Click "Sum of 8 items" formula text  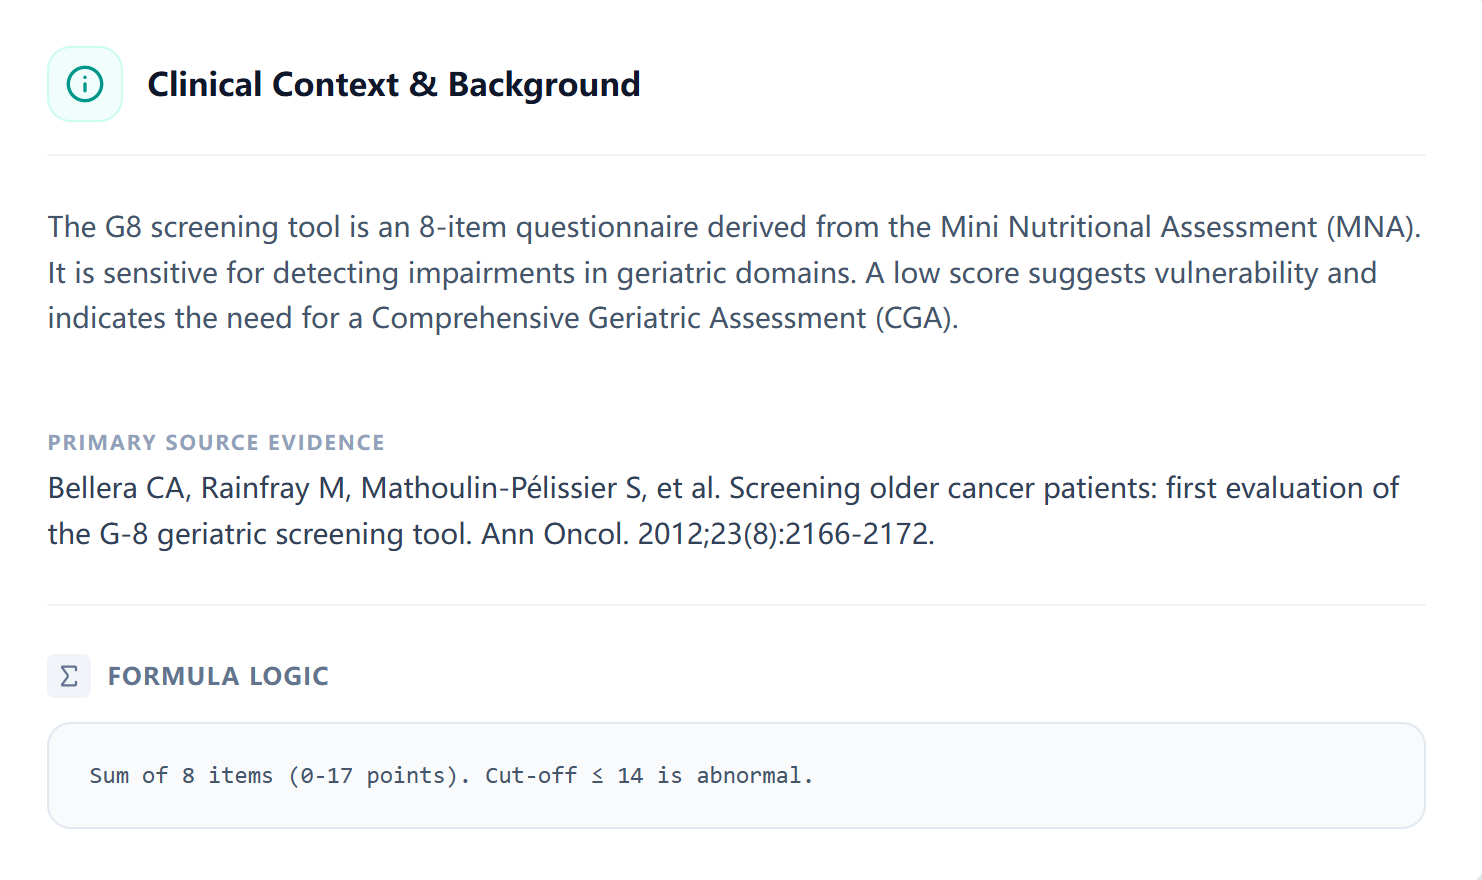pos(181,776)
